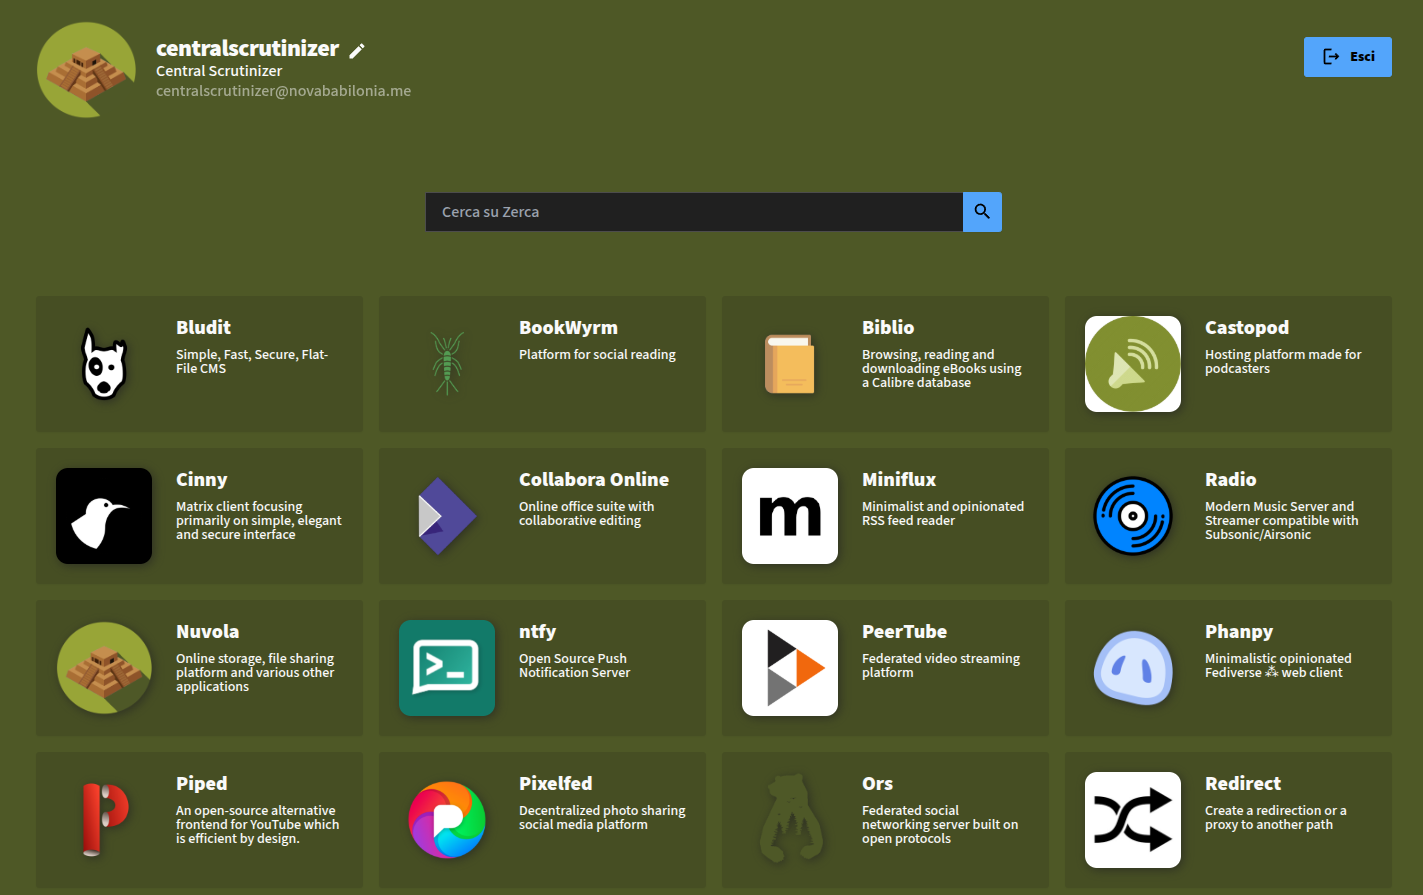Click 'Federated social networking server' description

pos(940,824)
